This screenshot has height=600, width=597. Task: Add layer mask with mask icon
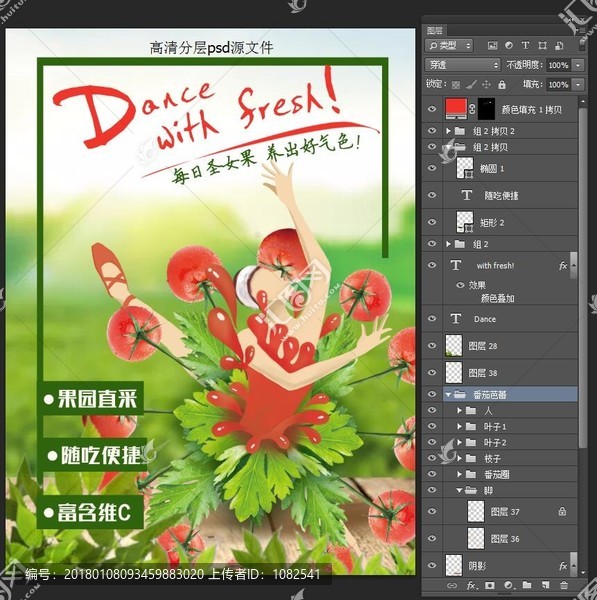point(489,585)
